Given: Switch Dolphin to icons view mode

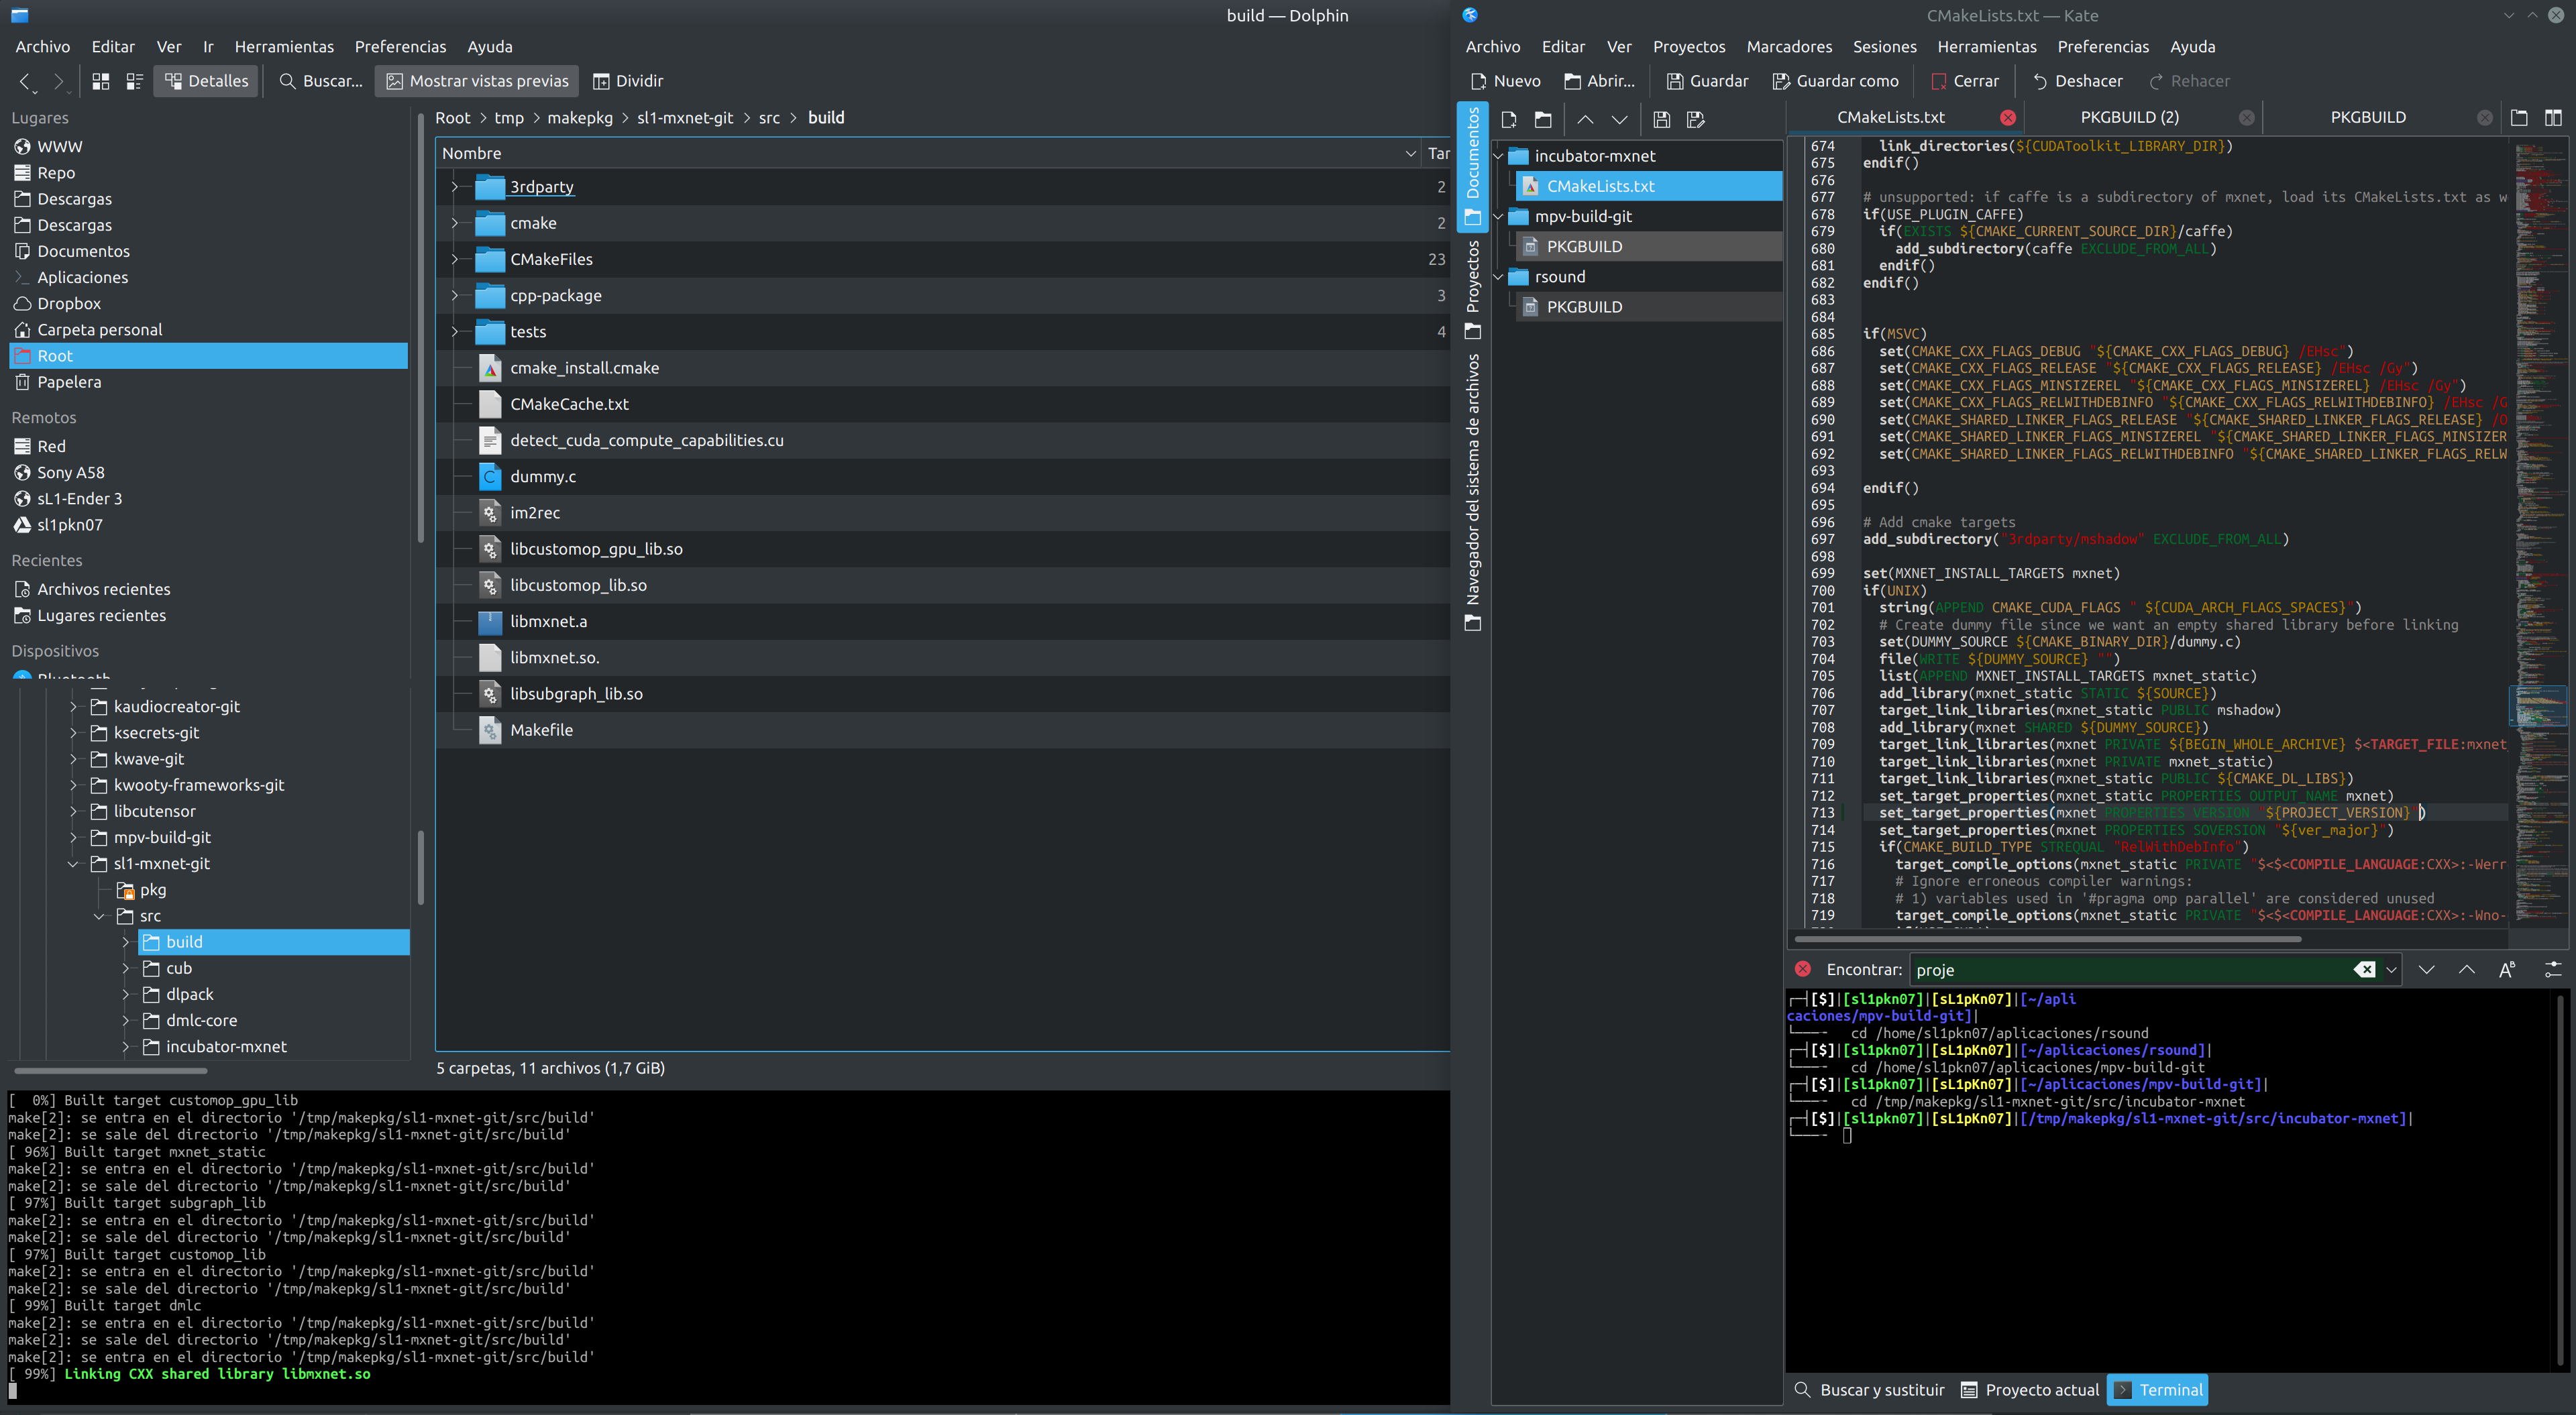Looking at the screenshot, I should [x=100, y=81].
